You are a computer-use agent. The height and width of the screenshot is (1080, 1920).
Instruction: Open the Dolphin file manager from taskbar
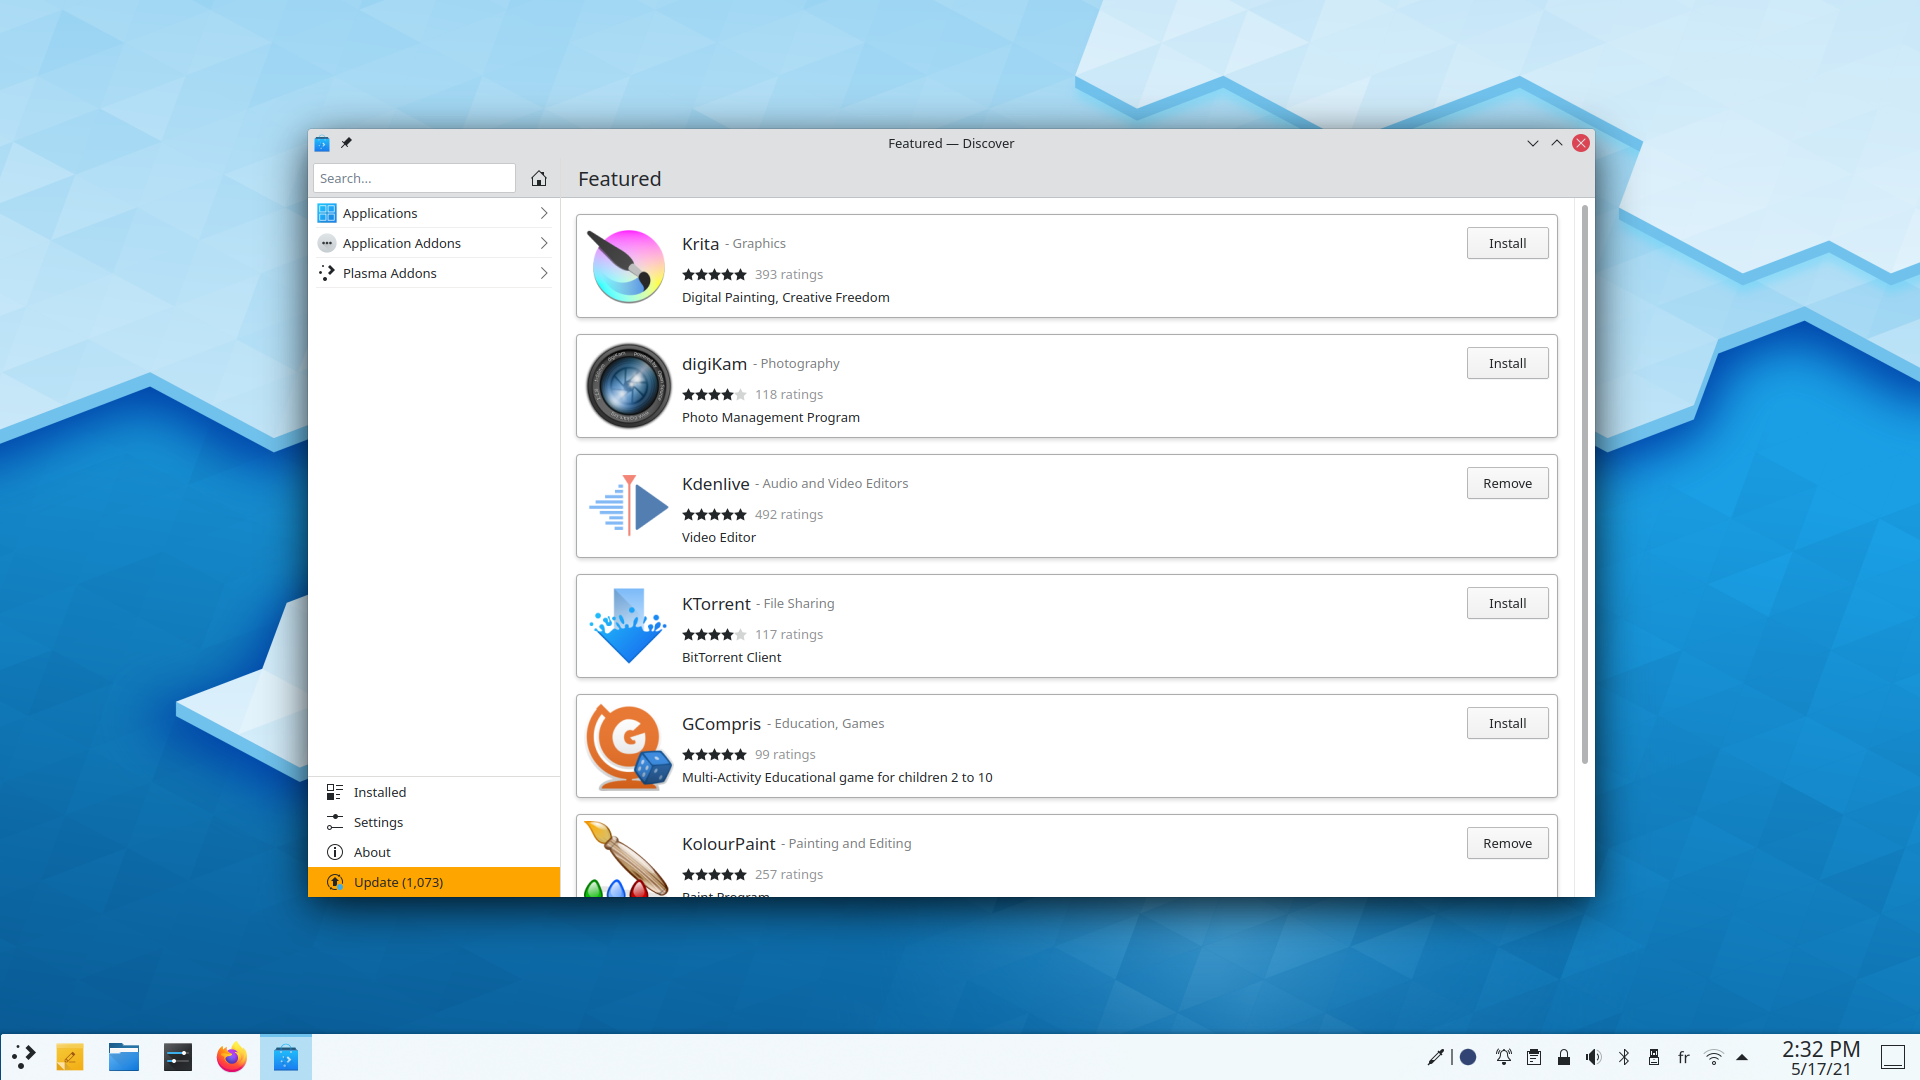pos(124,1057)
